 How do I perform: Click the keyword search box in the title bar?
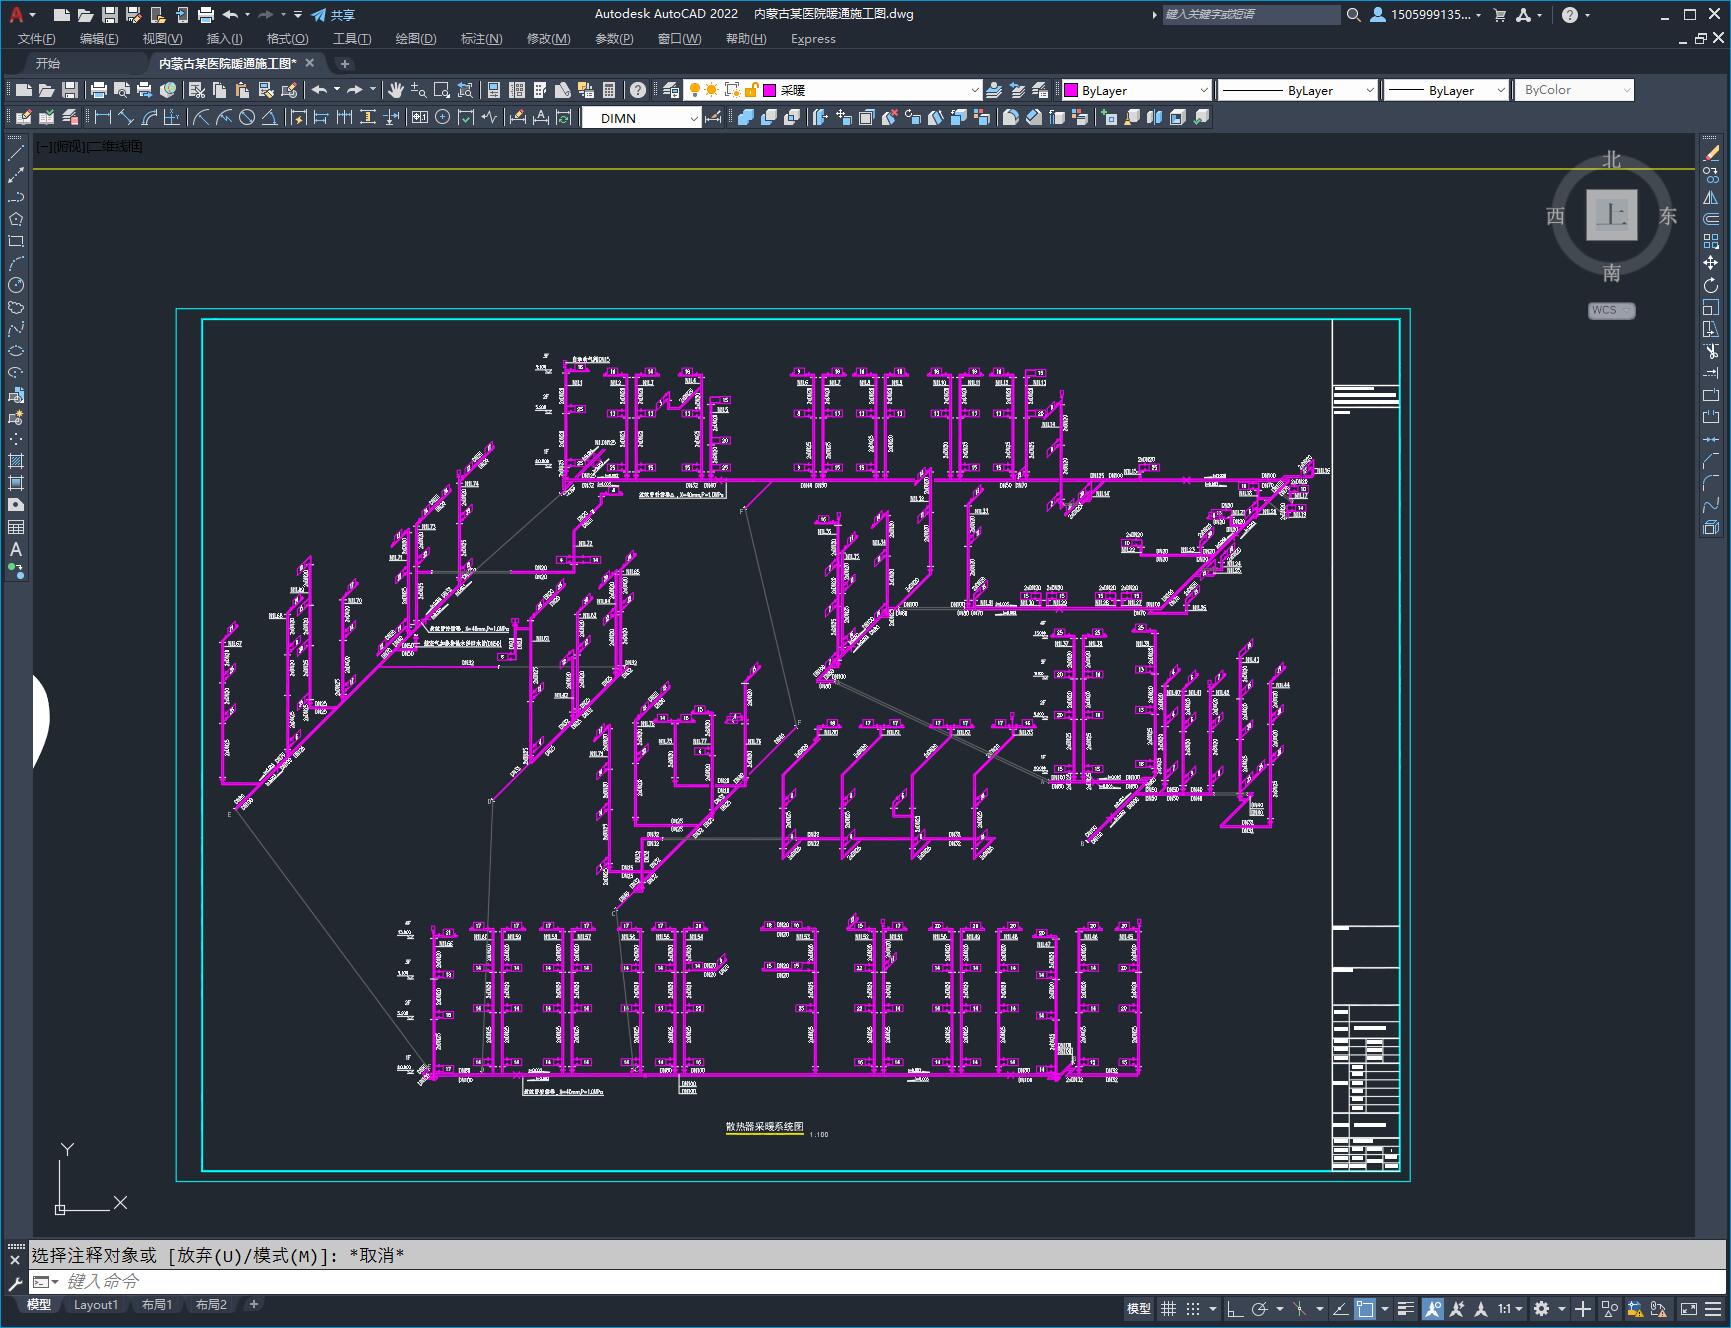1251,15
